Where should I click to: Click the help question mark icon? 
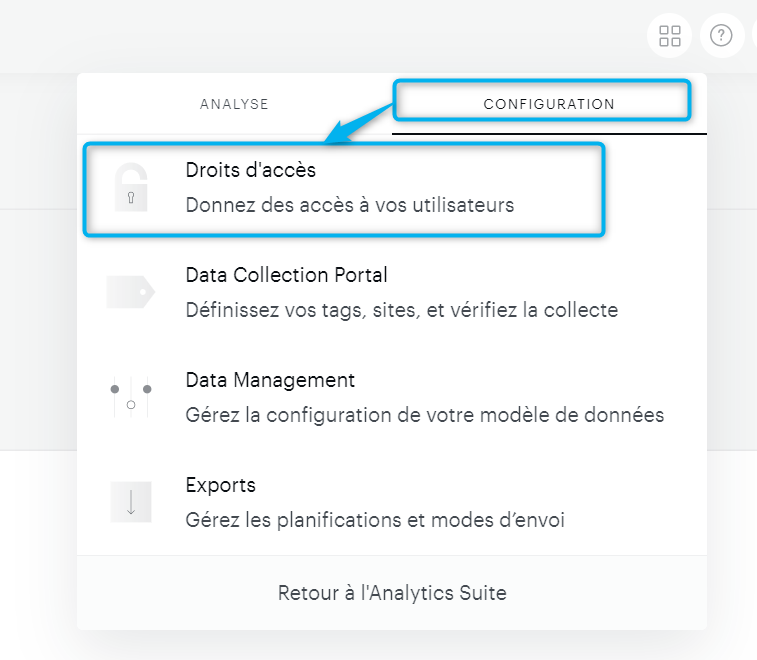click(721, 36)
